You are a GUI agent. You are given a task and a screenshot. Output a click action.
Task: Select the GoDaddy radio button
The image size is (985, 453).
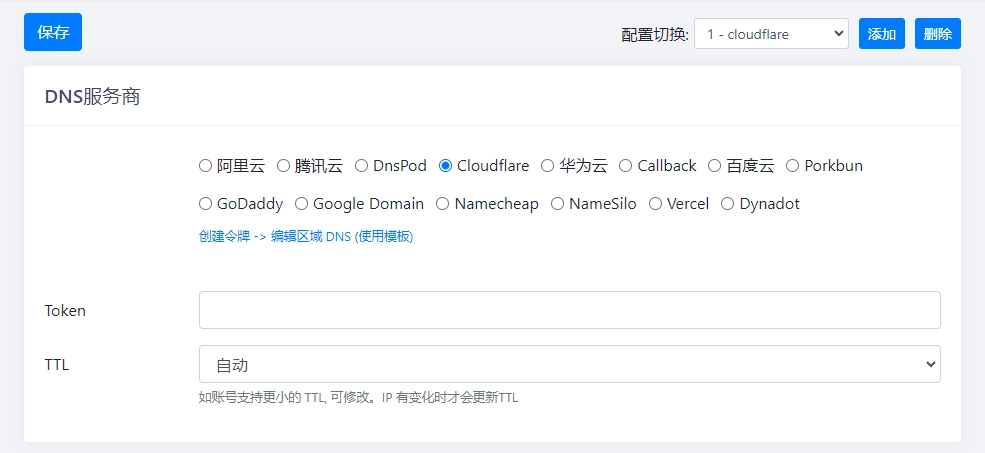click(206, 204)
